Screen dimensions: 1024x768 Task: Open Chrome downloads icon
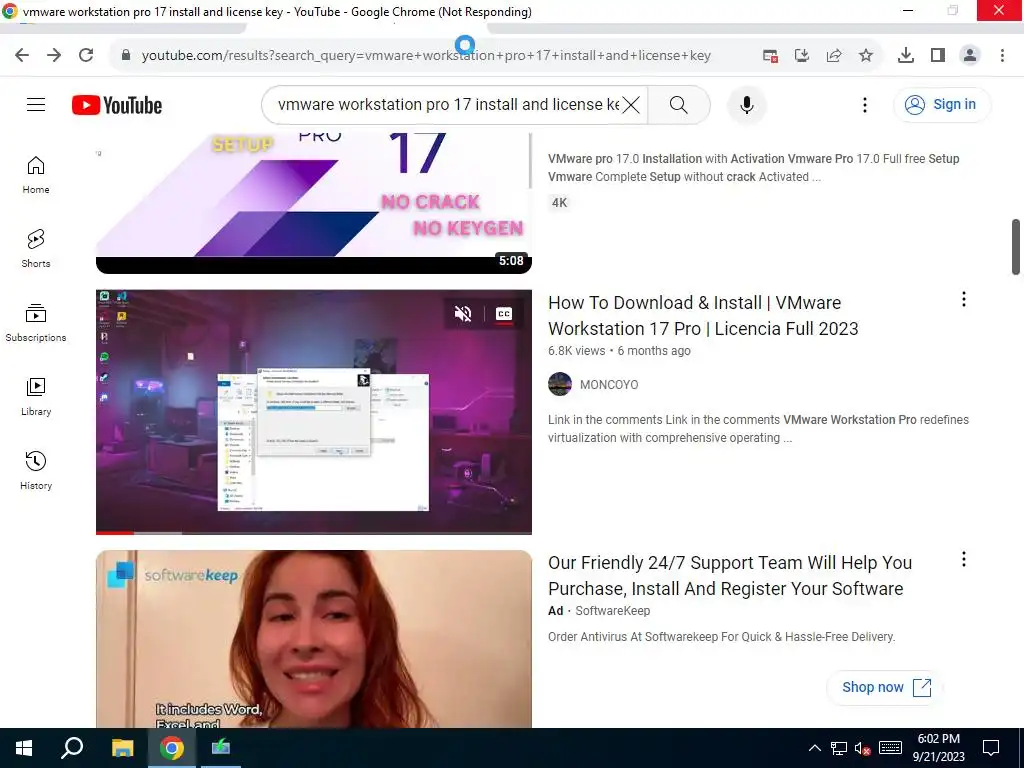point(906,56)
